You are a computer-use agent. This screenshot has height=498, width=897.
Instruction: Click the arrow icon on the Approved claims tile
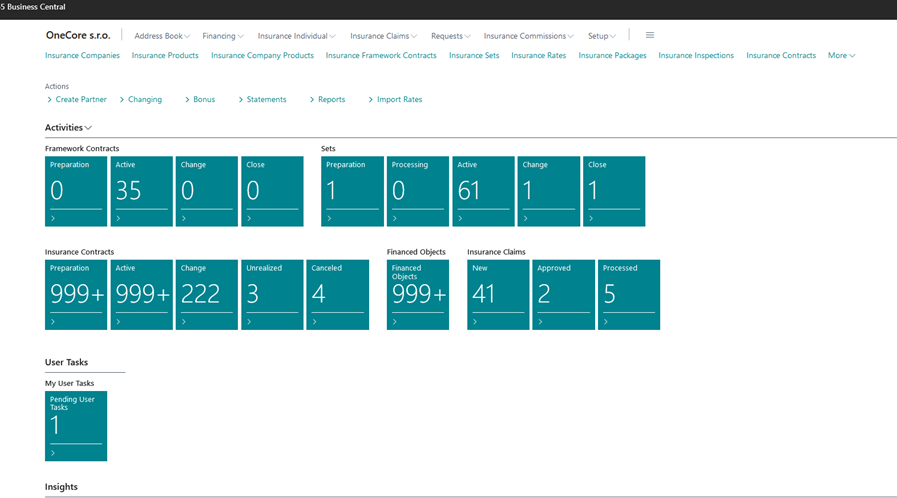pos(540,322)
